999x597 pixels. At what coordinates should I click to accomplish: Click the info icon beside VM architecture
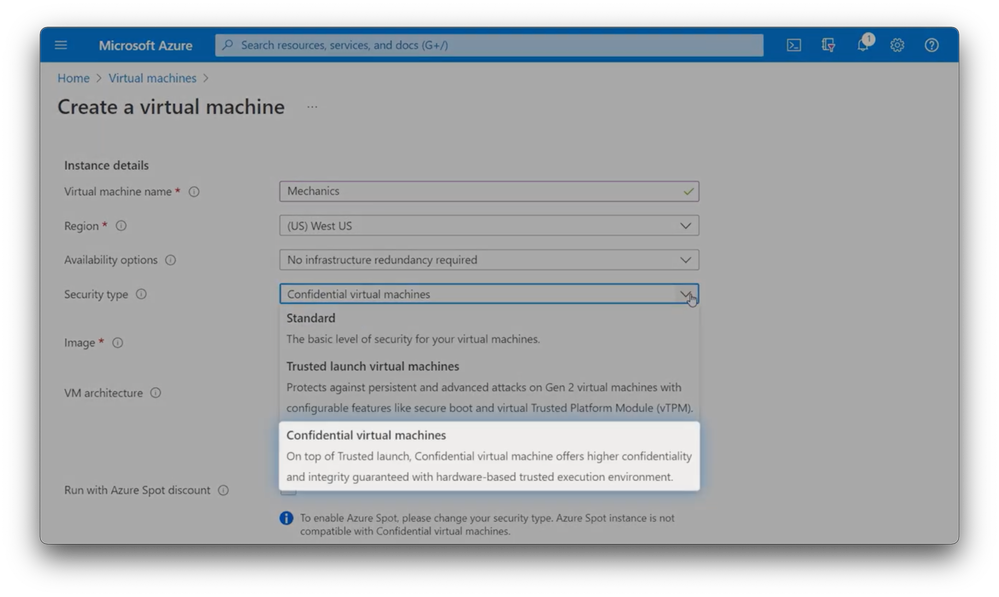point(155,393)
